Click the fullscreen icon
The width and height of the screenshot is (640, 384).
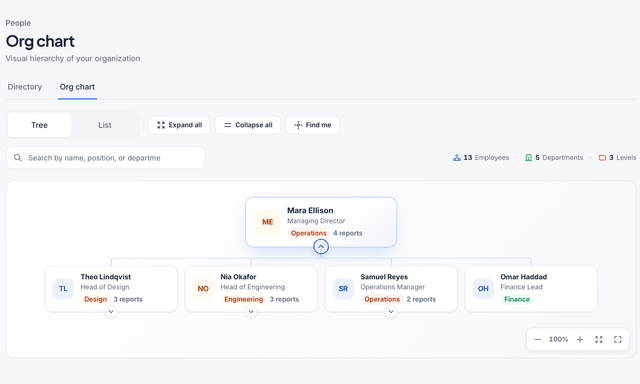tap(618, 340)
